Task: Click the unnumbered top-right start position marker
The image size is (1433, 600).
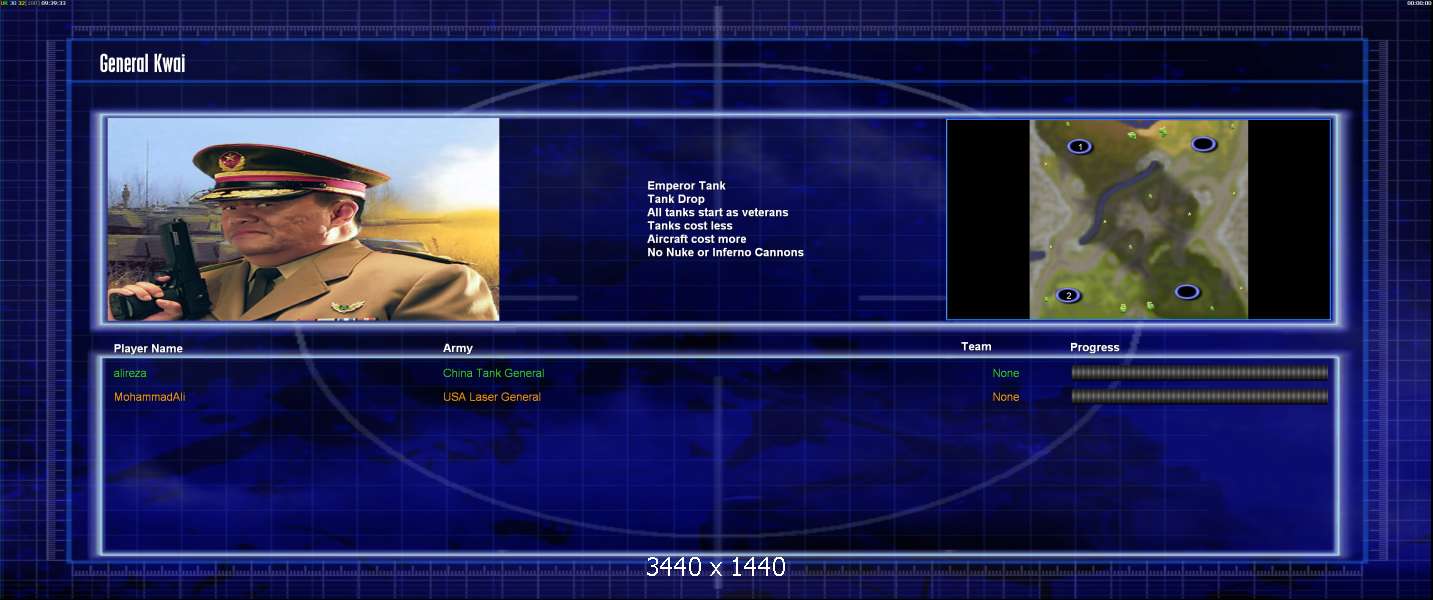Action: (x=1203, y=144)
